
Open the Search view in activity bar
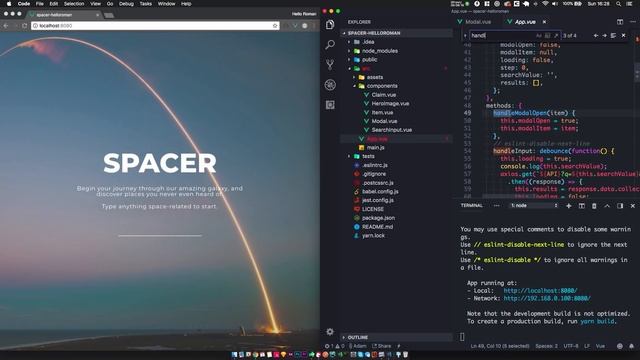330,44
